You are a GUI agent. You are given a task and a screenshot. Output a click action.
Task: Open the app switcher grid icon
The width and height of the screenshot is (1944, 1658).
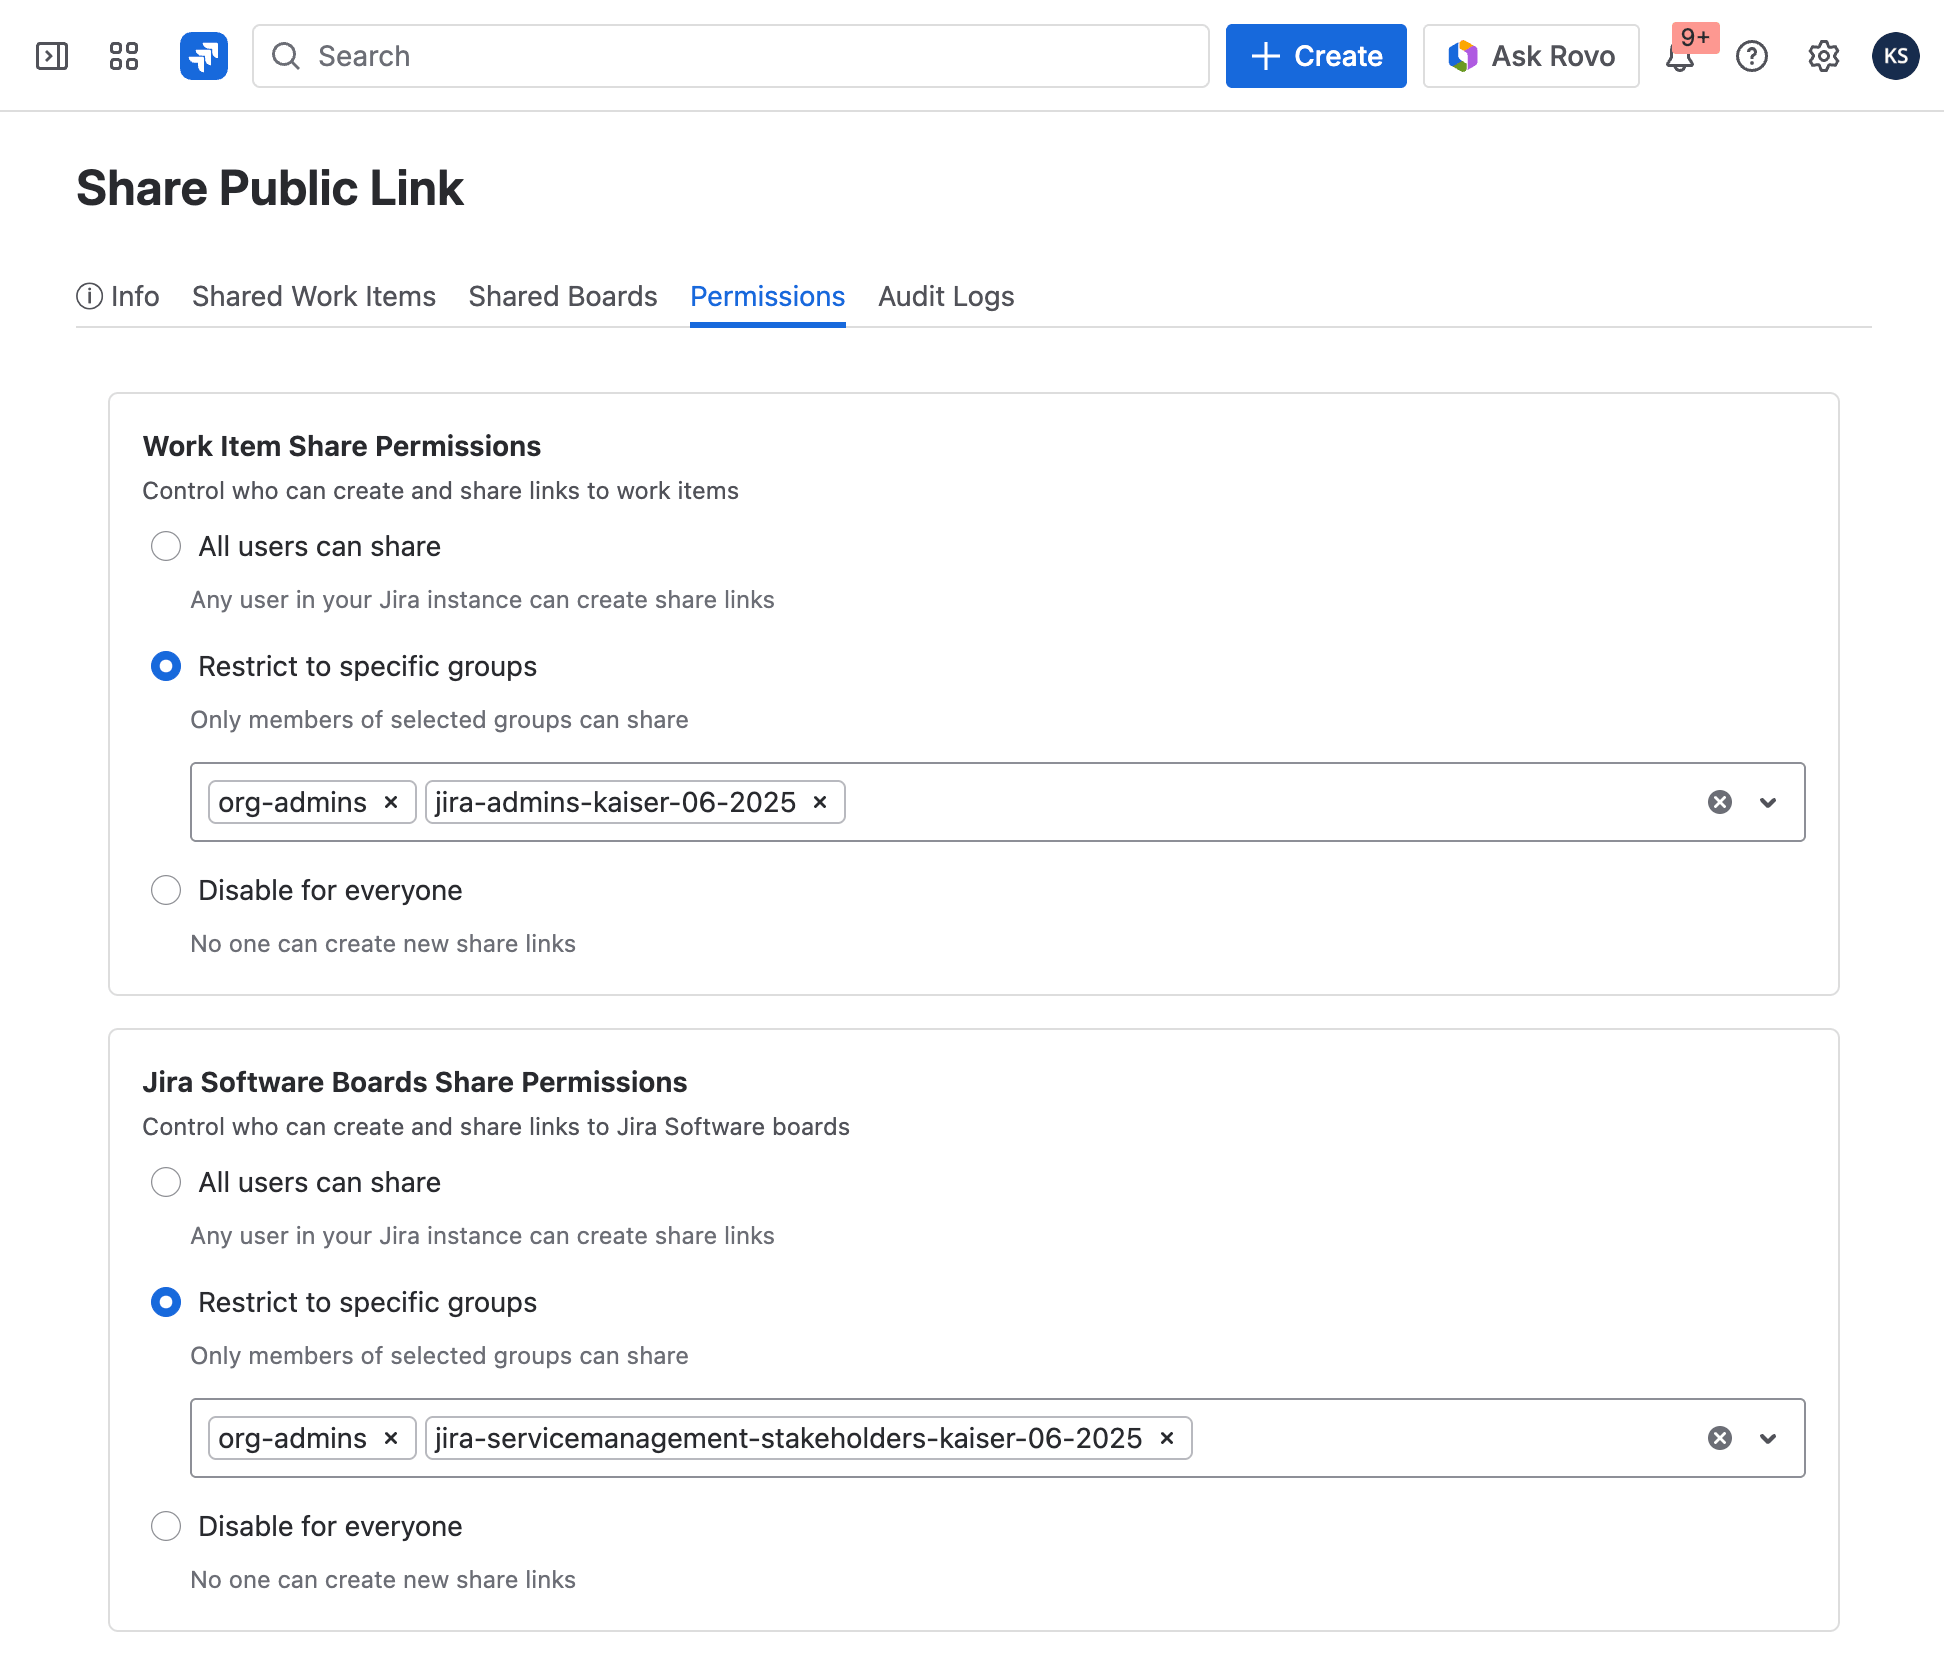124,56
